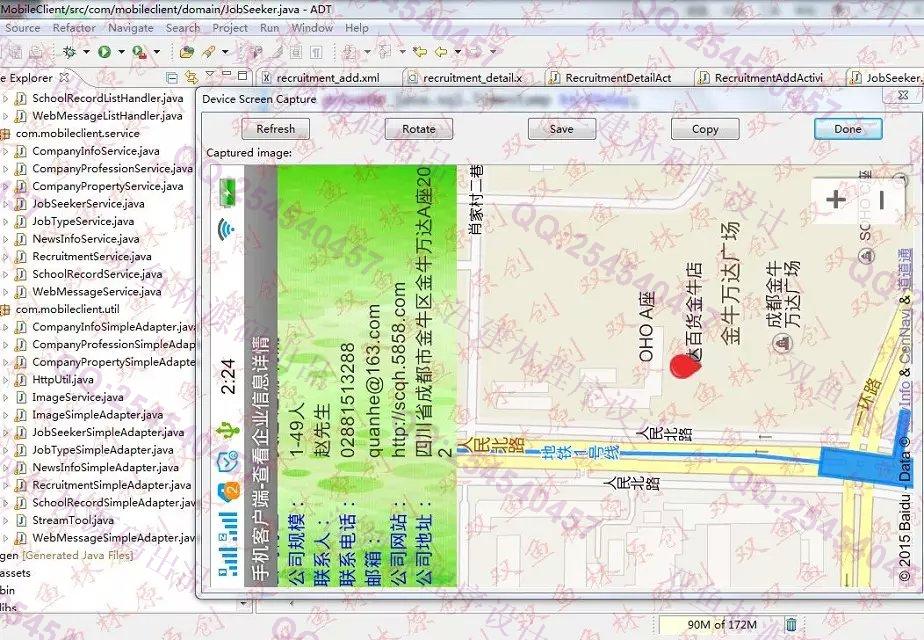Select the gen Generated Java Files folder
924x640 pixels.
(67, 555)
